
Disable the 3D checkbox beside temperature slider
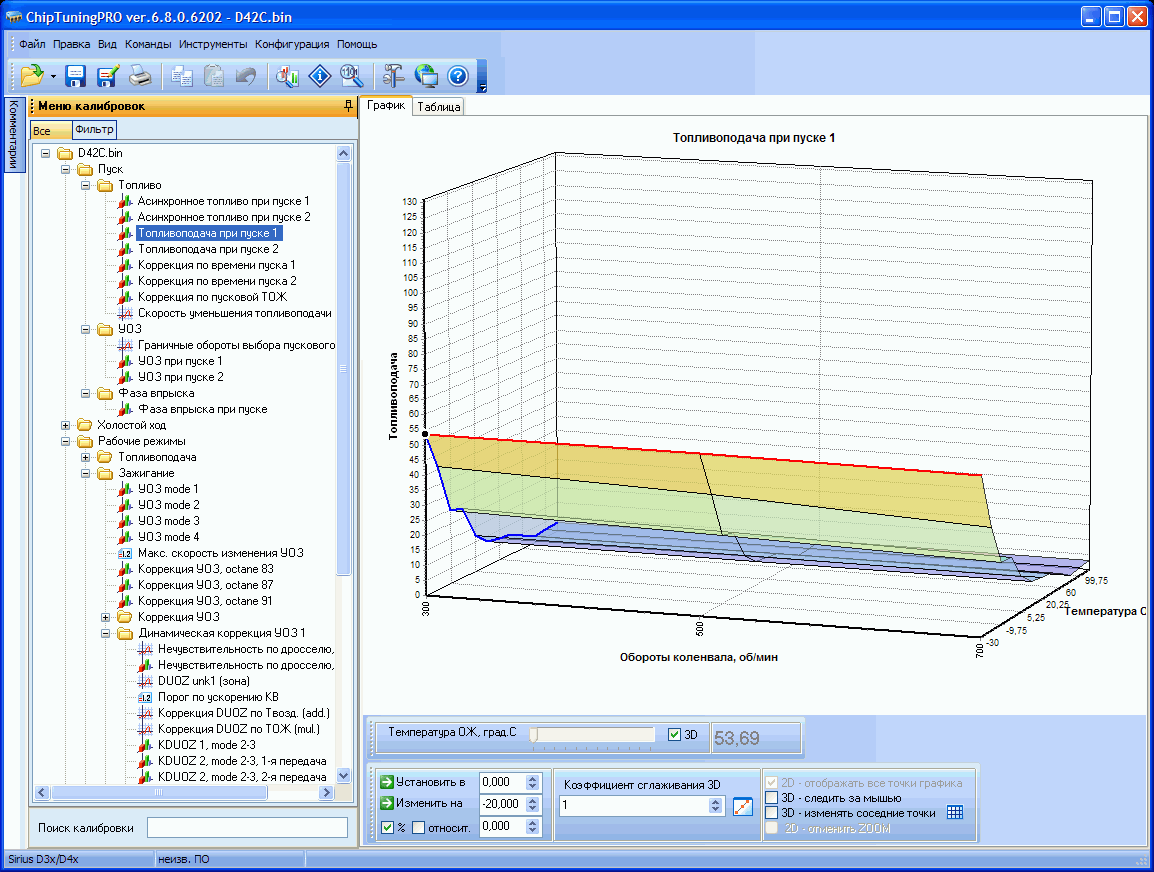click(674, 735)
